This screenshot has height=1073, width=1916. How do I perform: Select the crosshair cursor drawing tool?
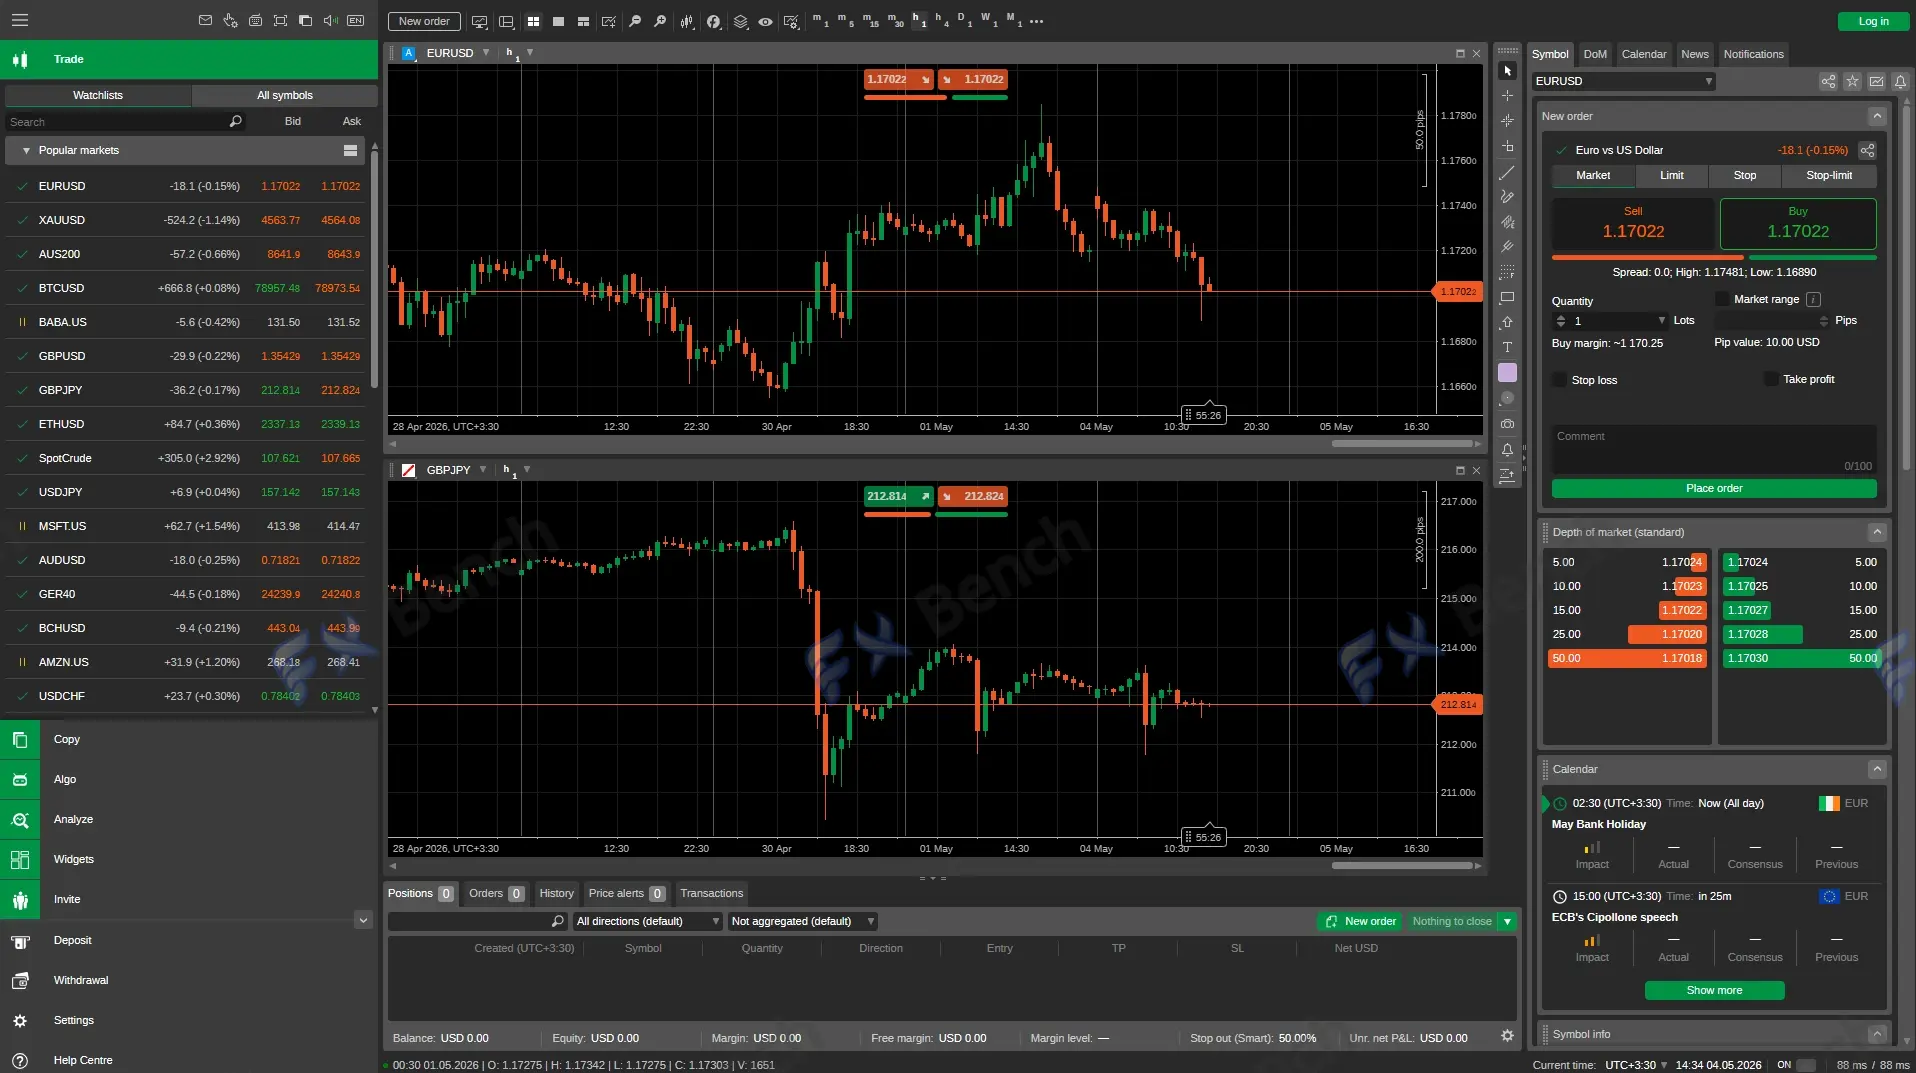(x=1507, y=96)
